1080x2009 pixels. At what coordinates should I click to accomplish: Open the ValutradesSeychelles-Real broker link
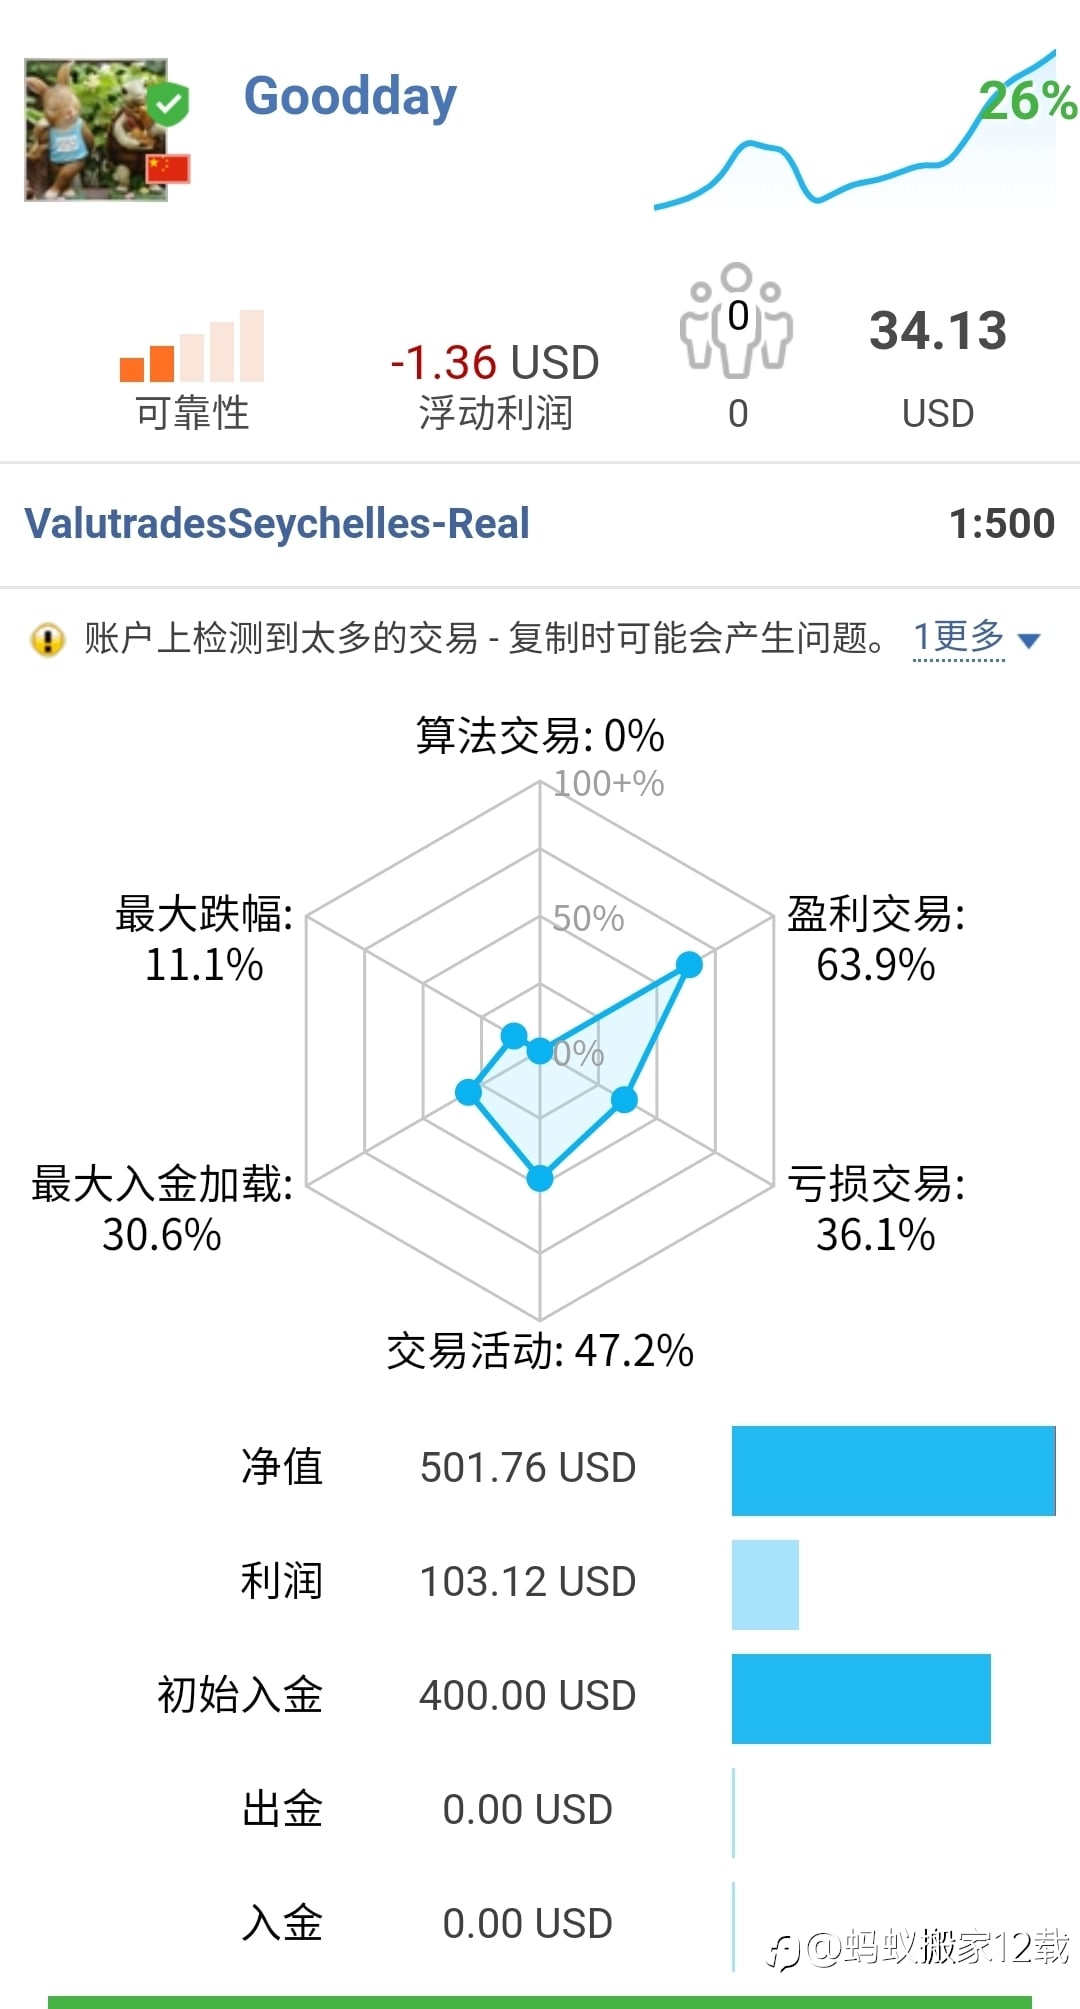click(277, 523)
